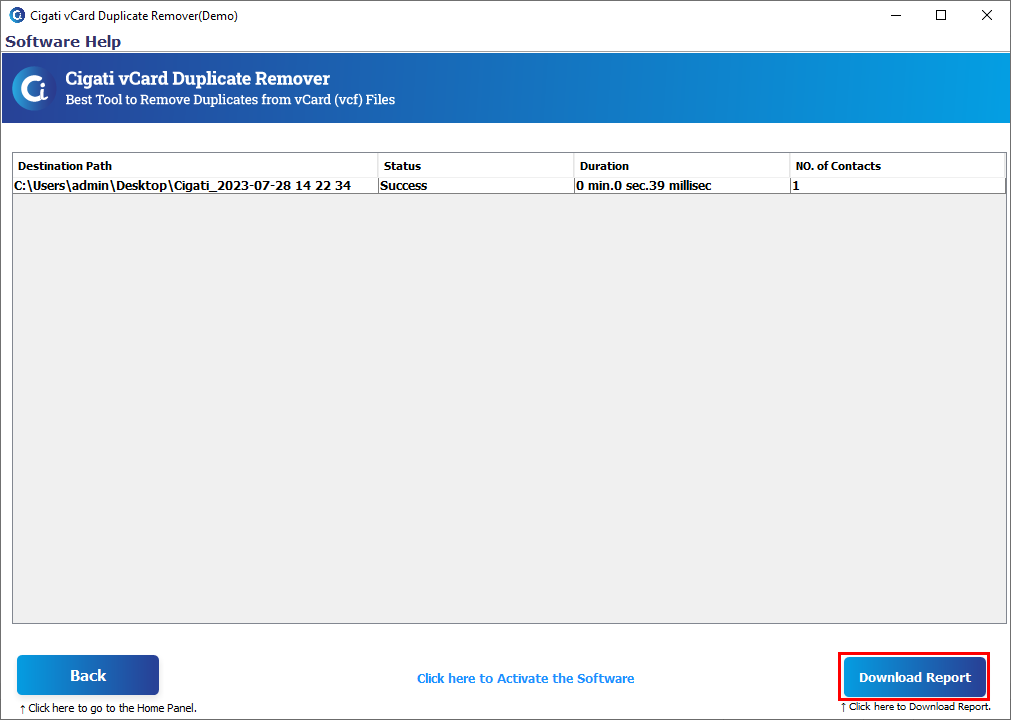The width and height of the screenshot is (1011, 720).
Task: Download the results report
Action: tap(914, 677)
